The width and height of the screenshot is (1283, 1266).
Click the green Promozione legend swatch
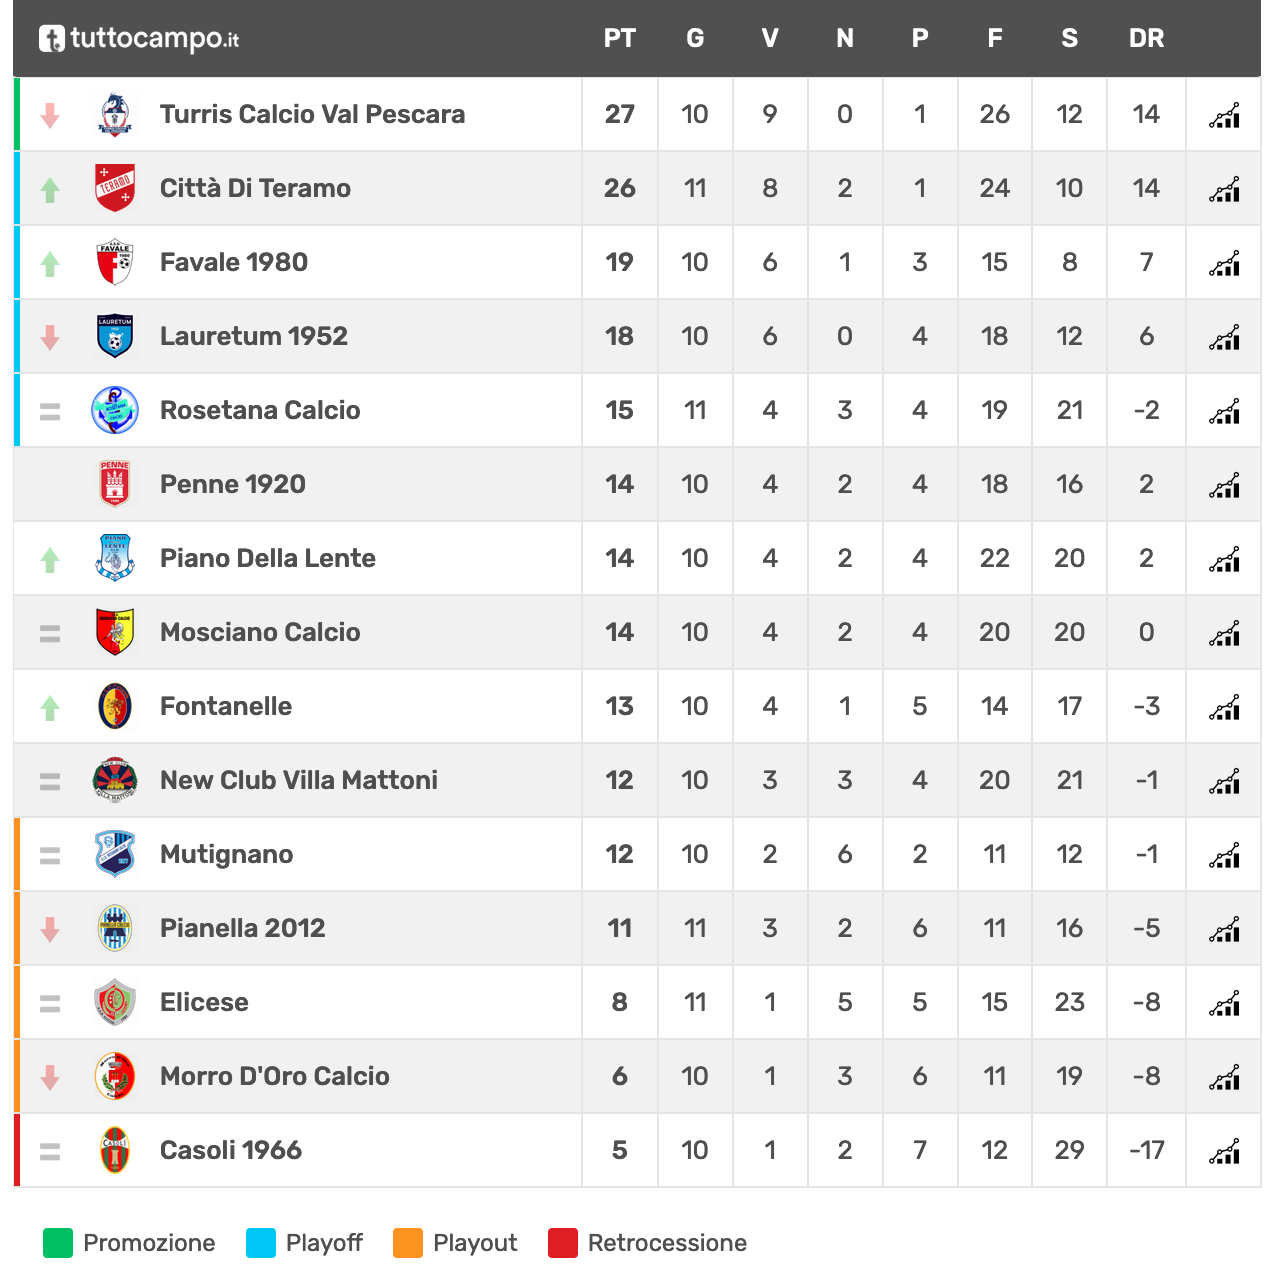tap(58, 1243)
